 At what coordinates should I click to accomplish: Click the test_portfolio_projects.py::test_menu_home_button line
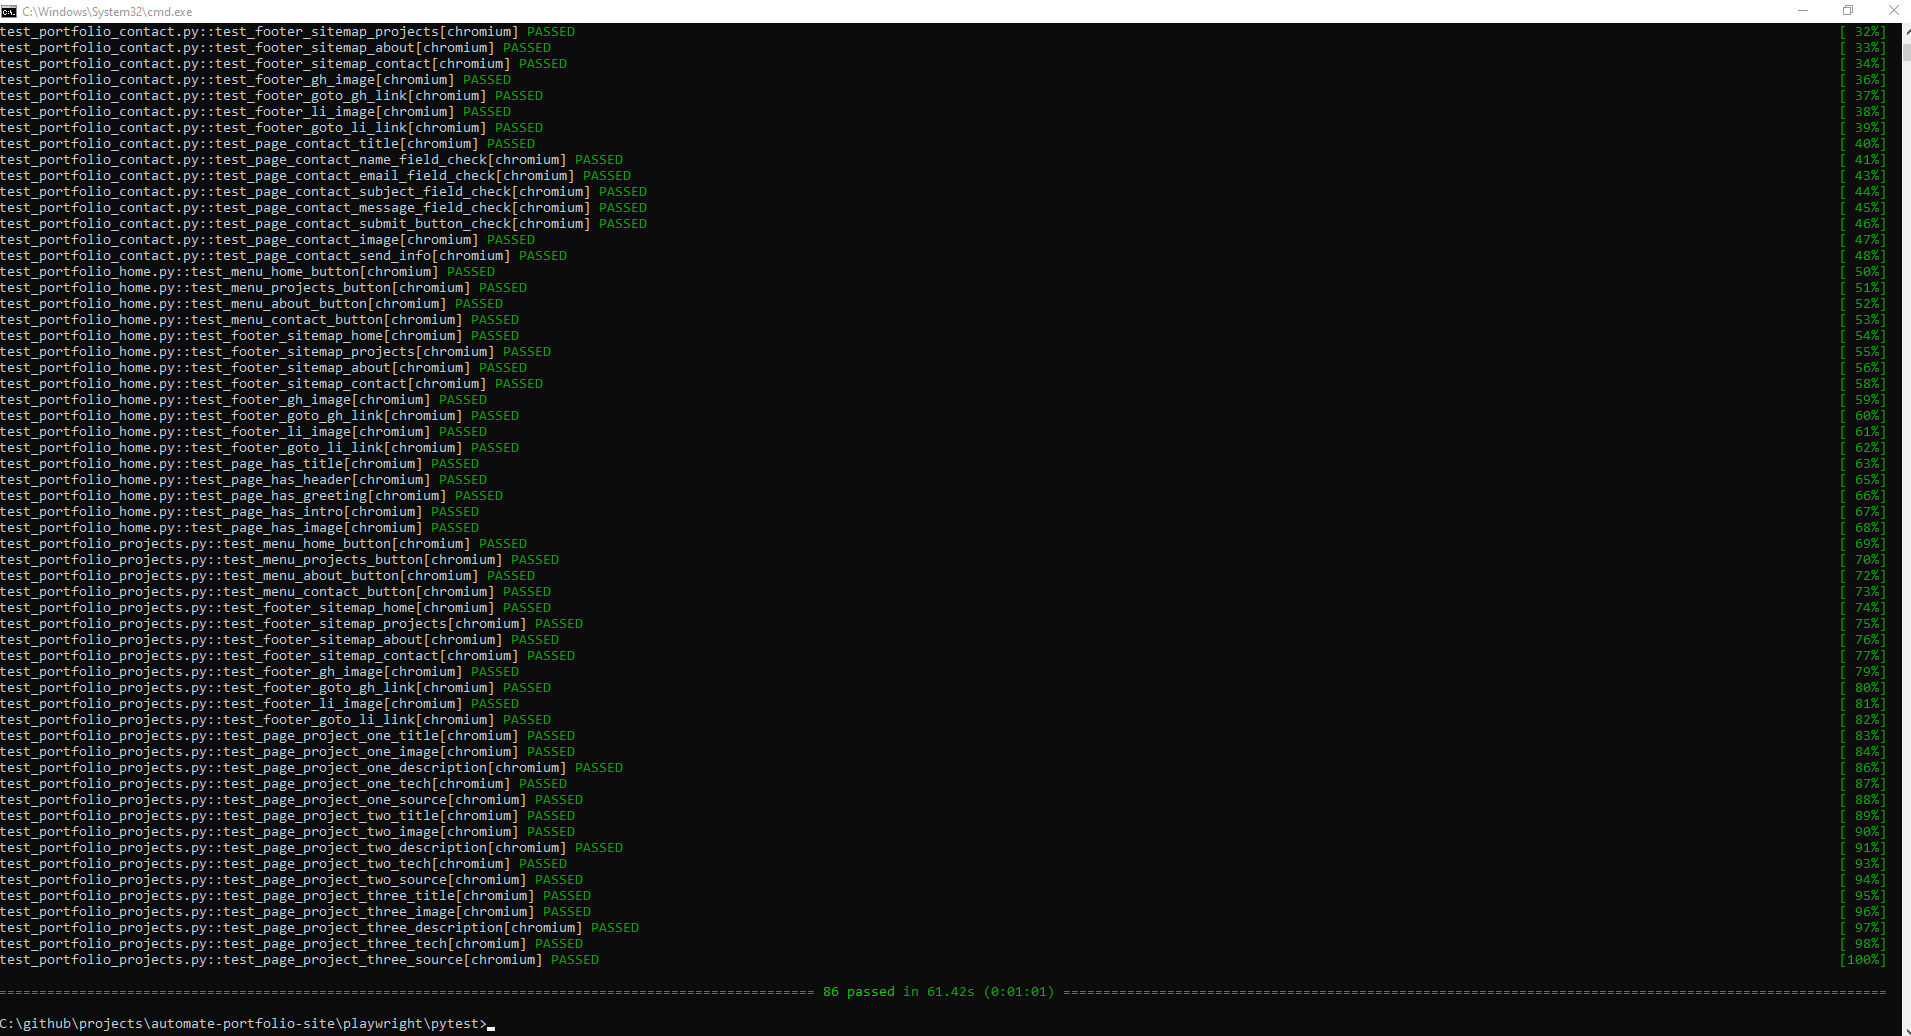click(x=263, y=544)
